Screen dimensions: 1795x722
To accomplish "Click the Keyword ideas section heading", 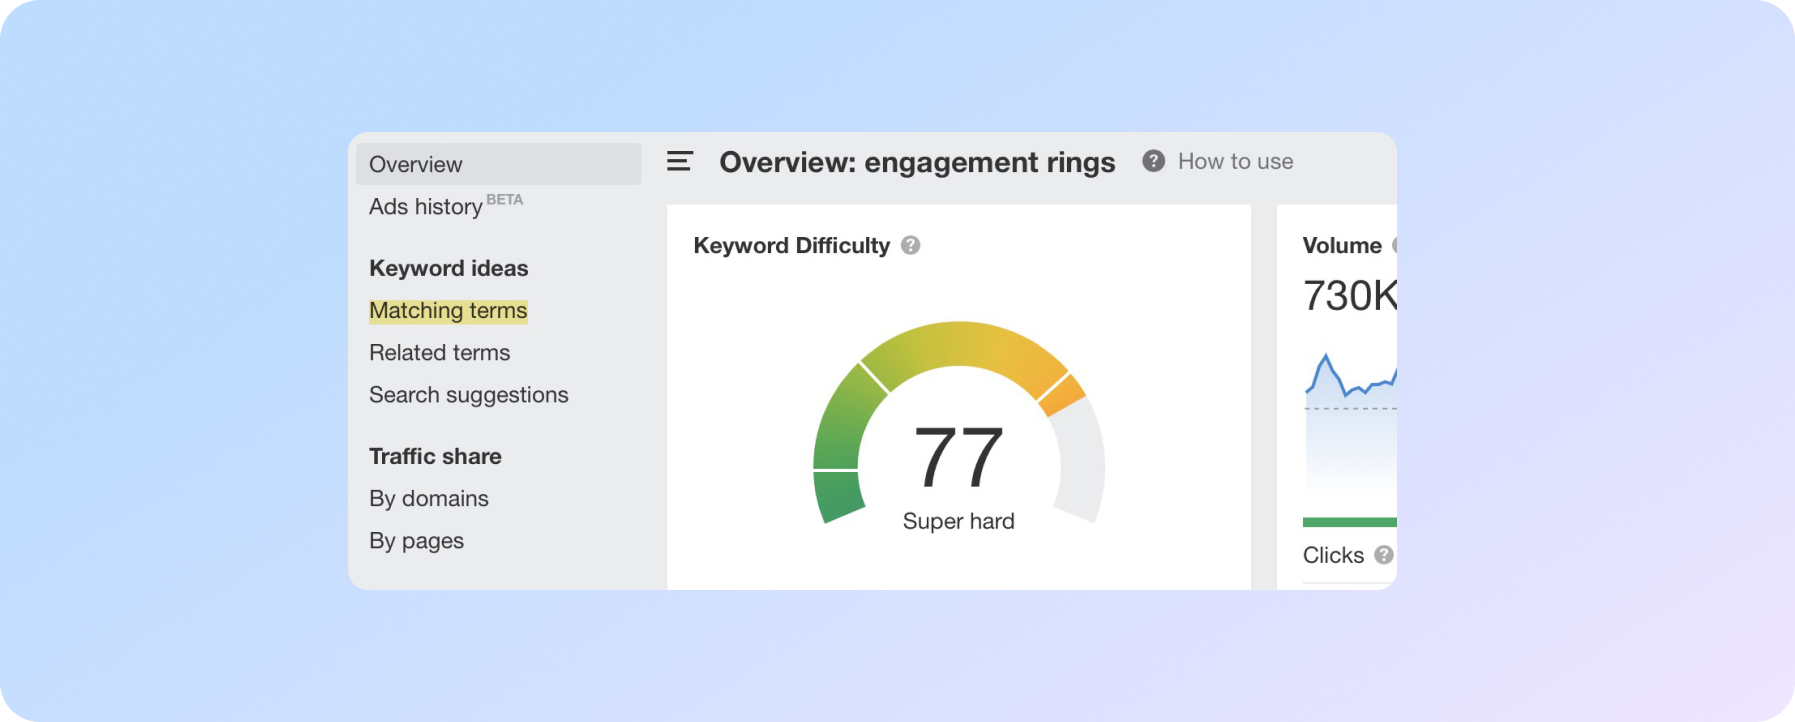I will (x=448, y=268).
